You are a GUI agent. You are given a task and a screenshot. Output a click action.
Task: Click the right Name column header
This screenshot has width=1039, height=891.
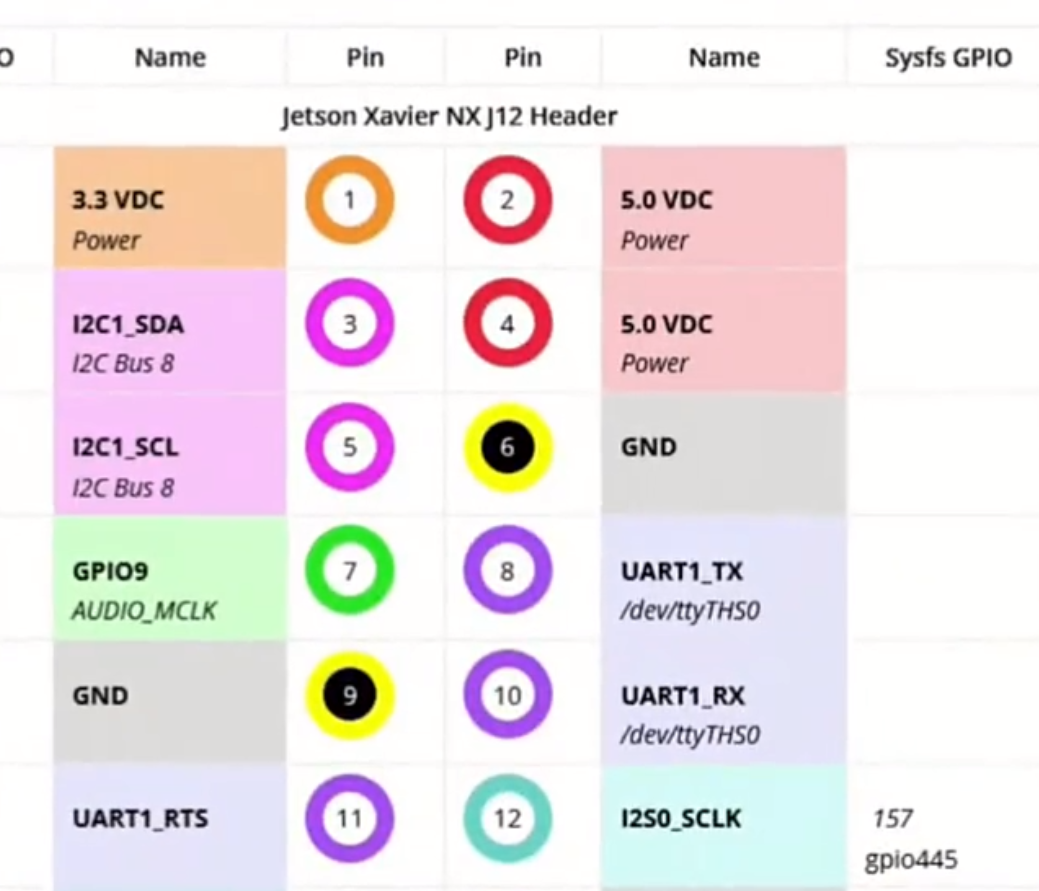click(724, 58)
